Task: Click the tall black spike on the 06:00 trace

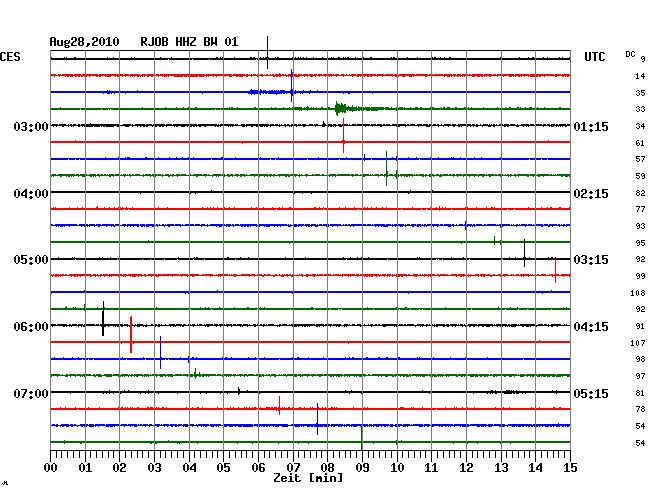Action: pyautogui.click(x=103, y=318)
